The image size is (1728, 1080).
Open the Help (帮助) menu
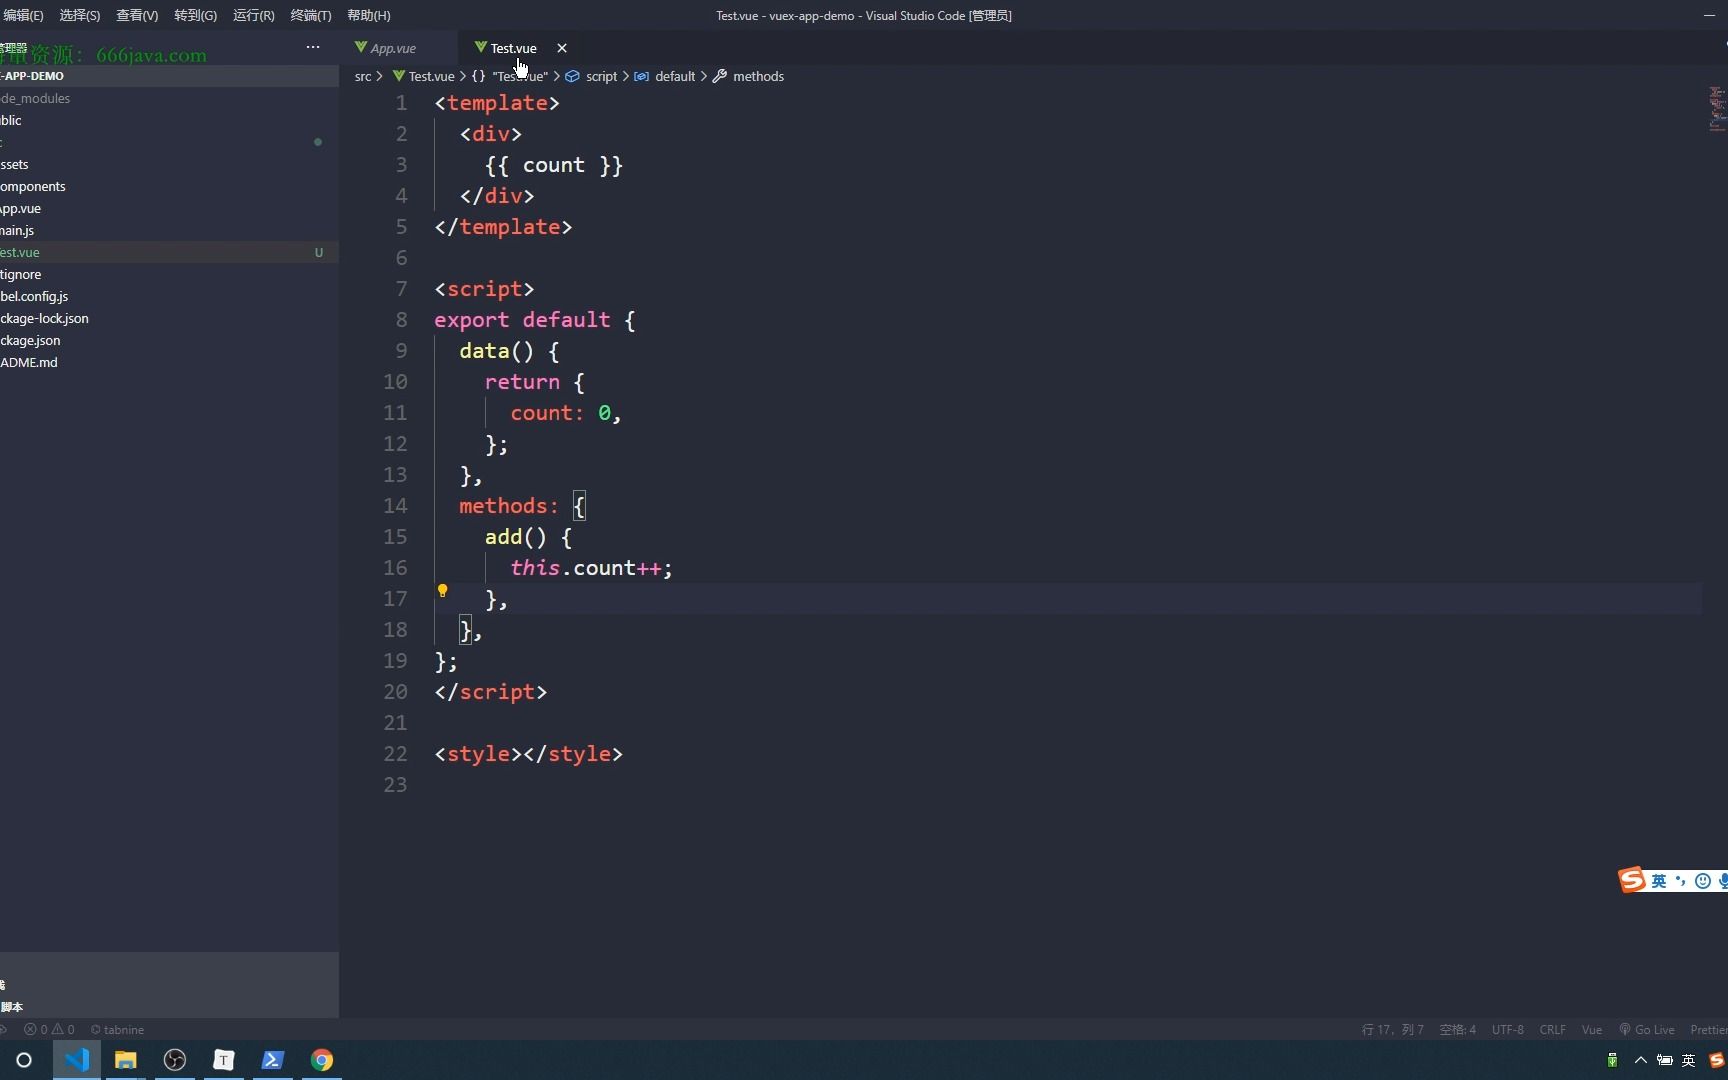pos(369,15)
